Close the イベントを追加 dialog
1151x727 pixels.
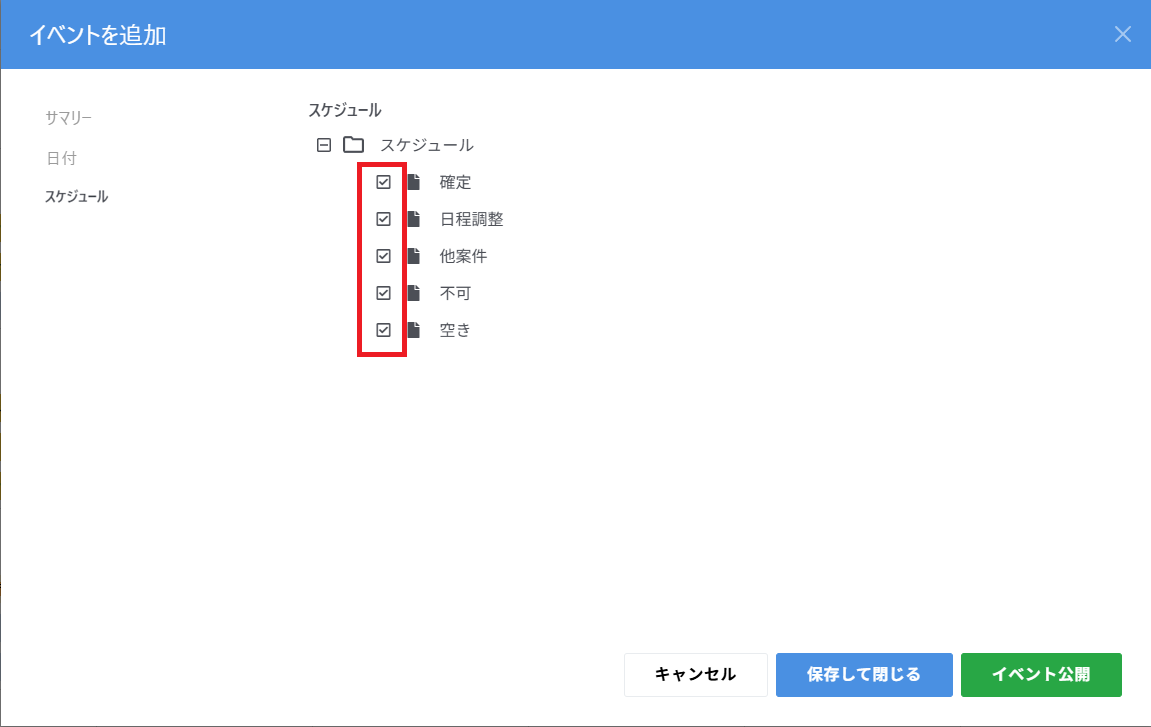pyautogui.click(x=1123, y=34)
